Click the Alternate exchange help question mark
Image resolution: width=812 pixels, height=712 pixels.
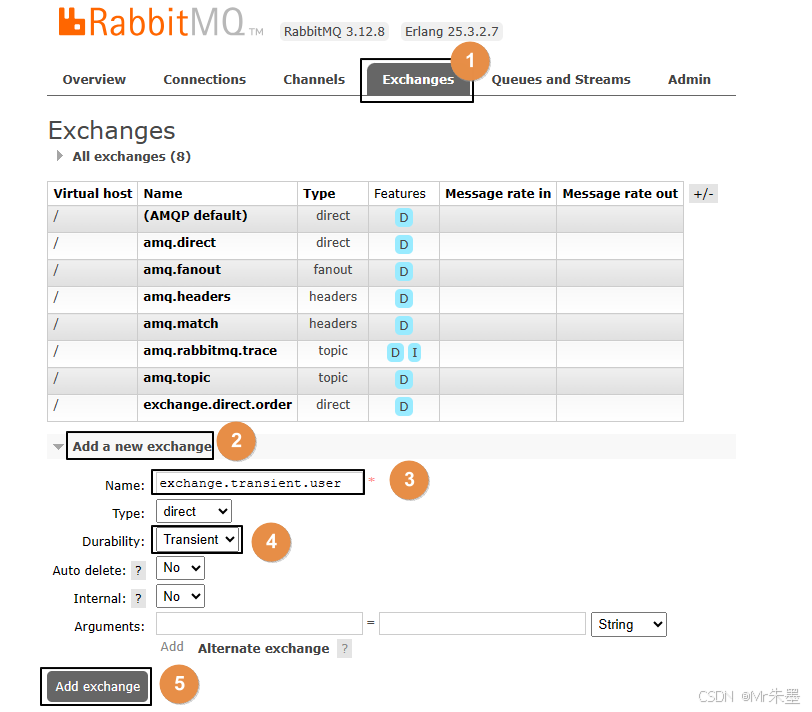coord(344,648)
